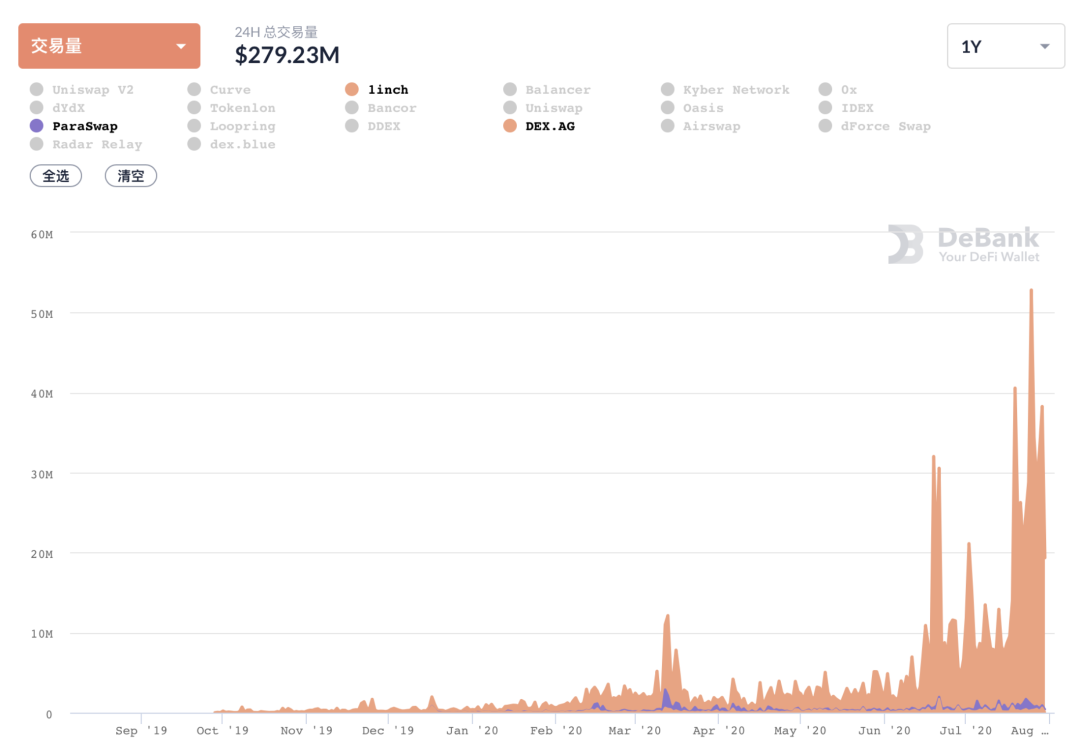Enable the Balancer series
The height and width of the screenshot is (756, 1080).
point(547,90)
